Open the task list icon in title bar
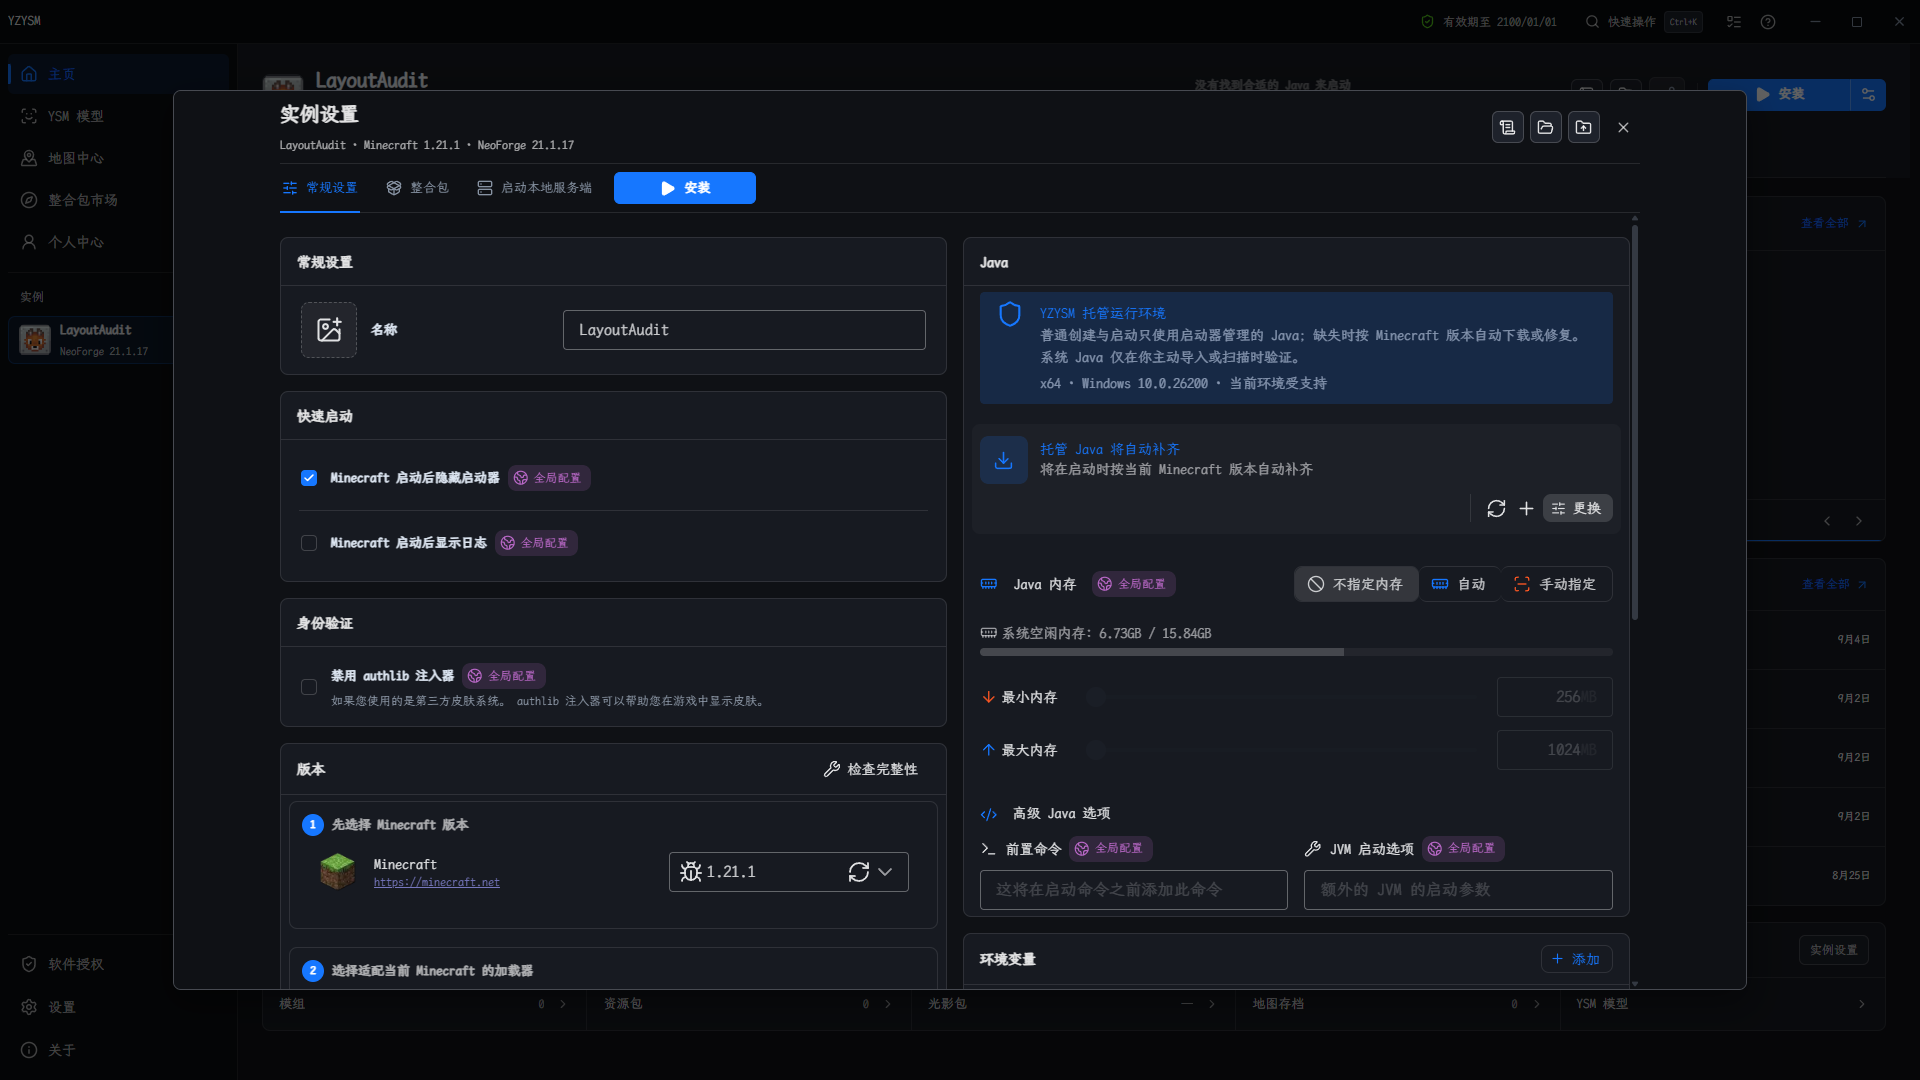1920x1080 pixels. tap(1734, 22)
